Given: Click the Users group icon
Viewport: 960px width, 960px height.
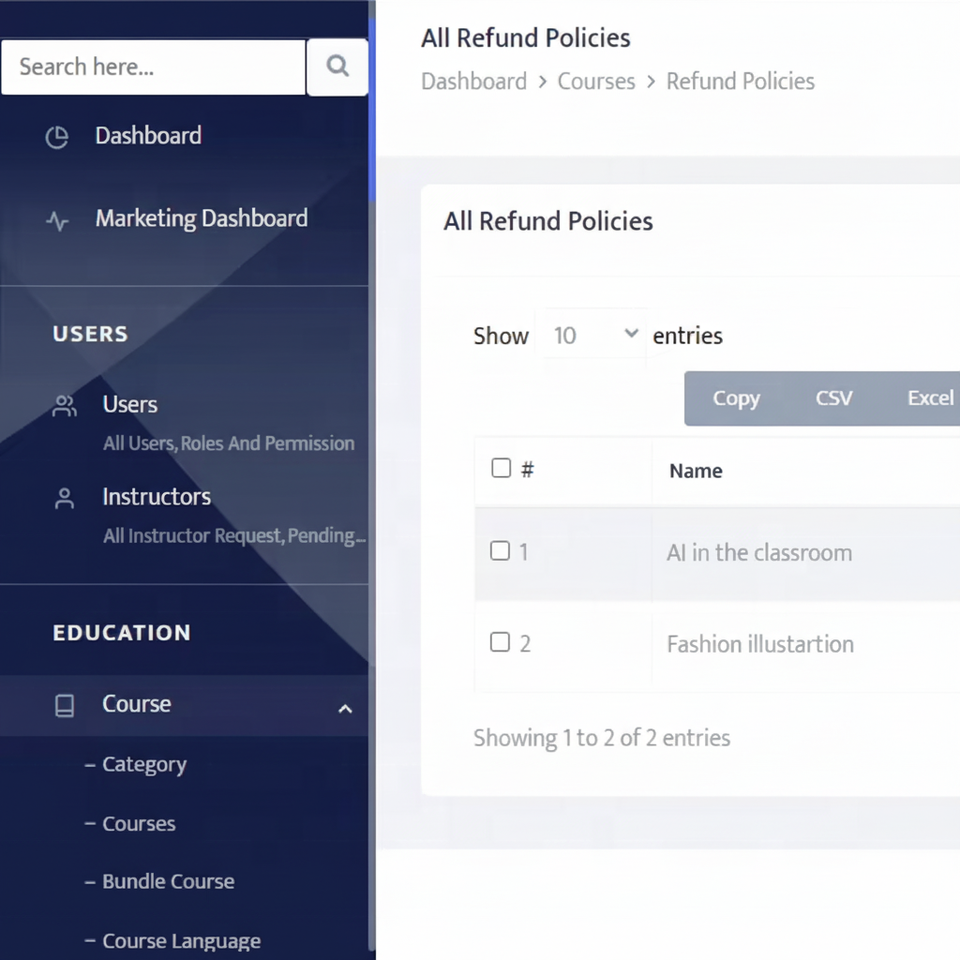Looking at the screenshot, I should coord(64,406).
